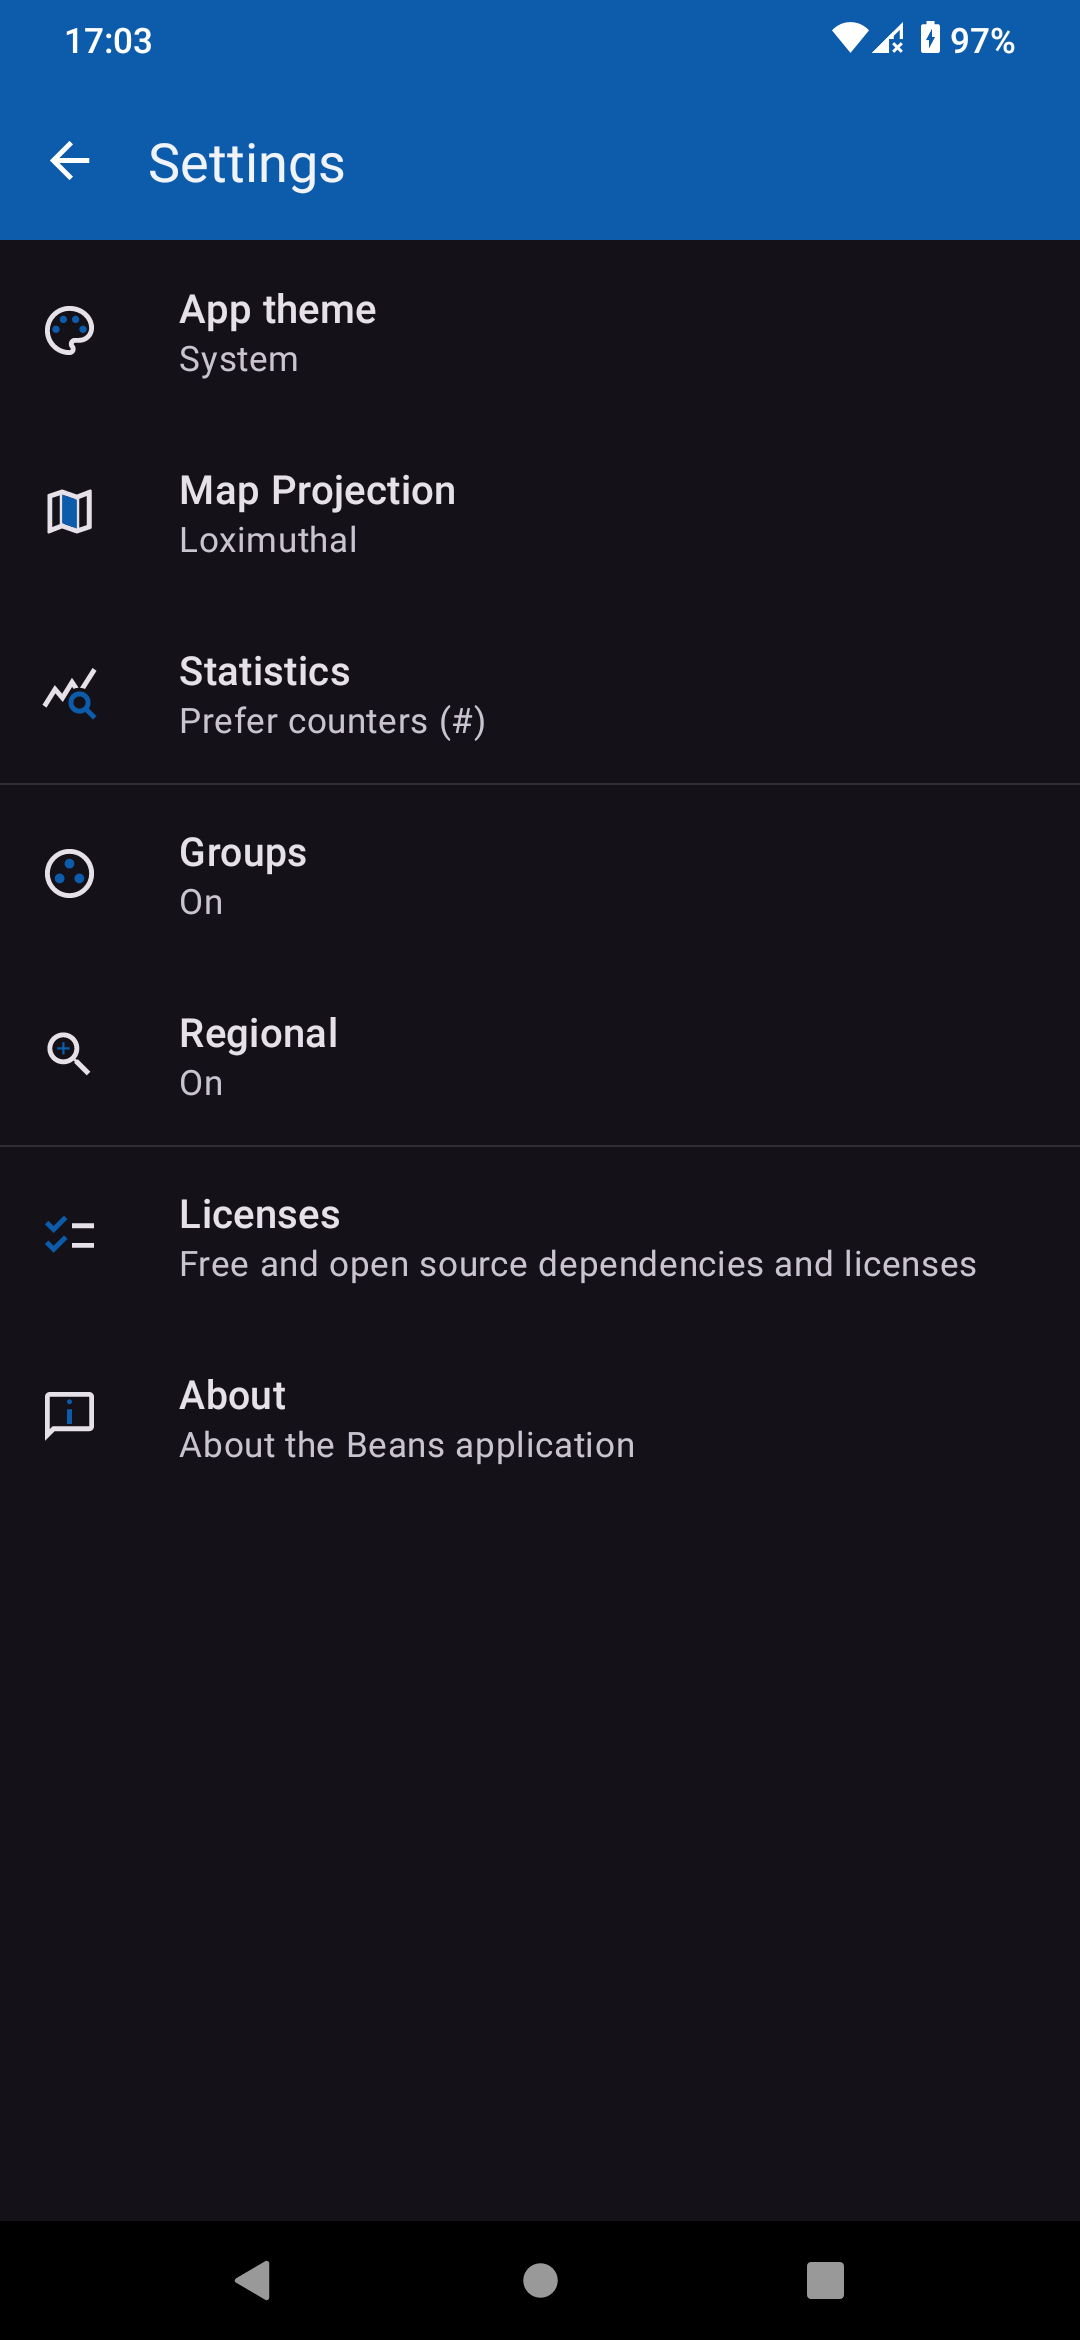Click the checklist icon beside Licenses

(x=70, y=1236)
